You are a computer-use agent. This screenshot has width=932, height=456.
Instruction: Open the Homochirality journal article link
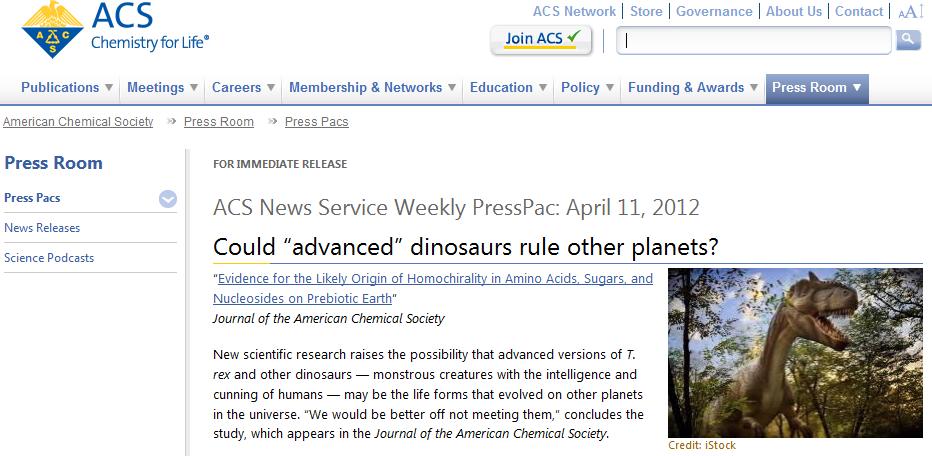point(434,288)
